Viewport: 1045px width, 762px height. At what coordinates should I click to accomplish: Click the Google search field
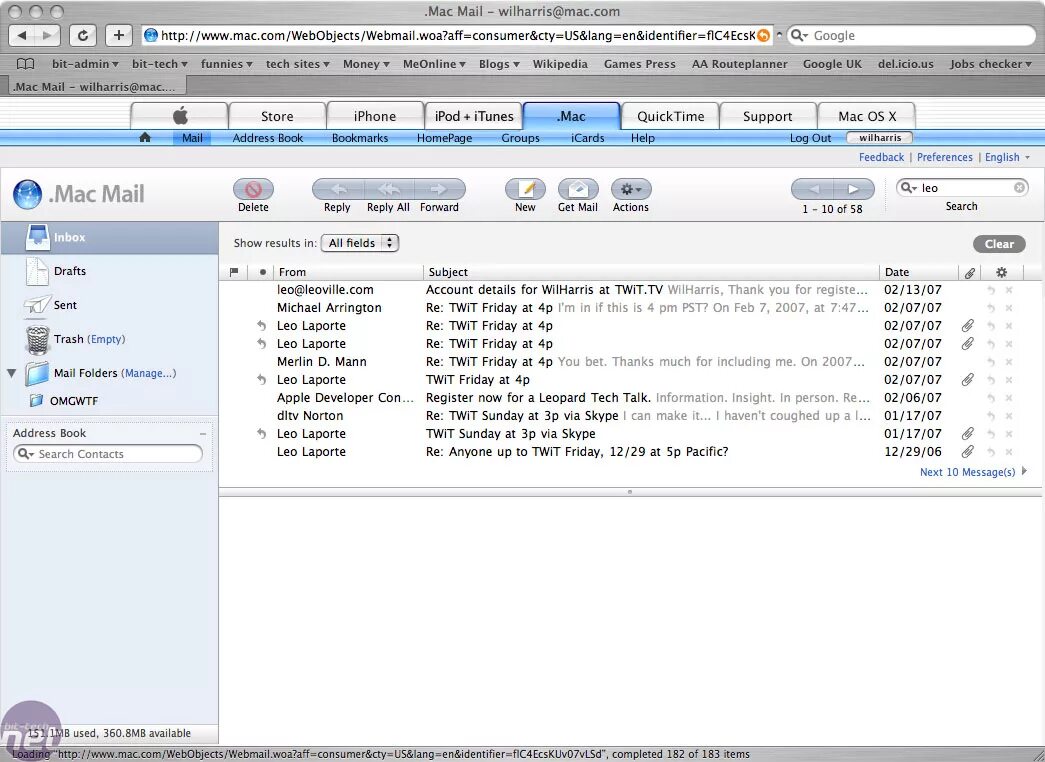[912, 35]
